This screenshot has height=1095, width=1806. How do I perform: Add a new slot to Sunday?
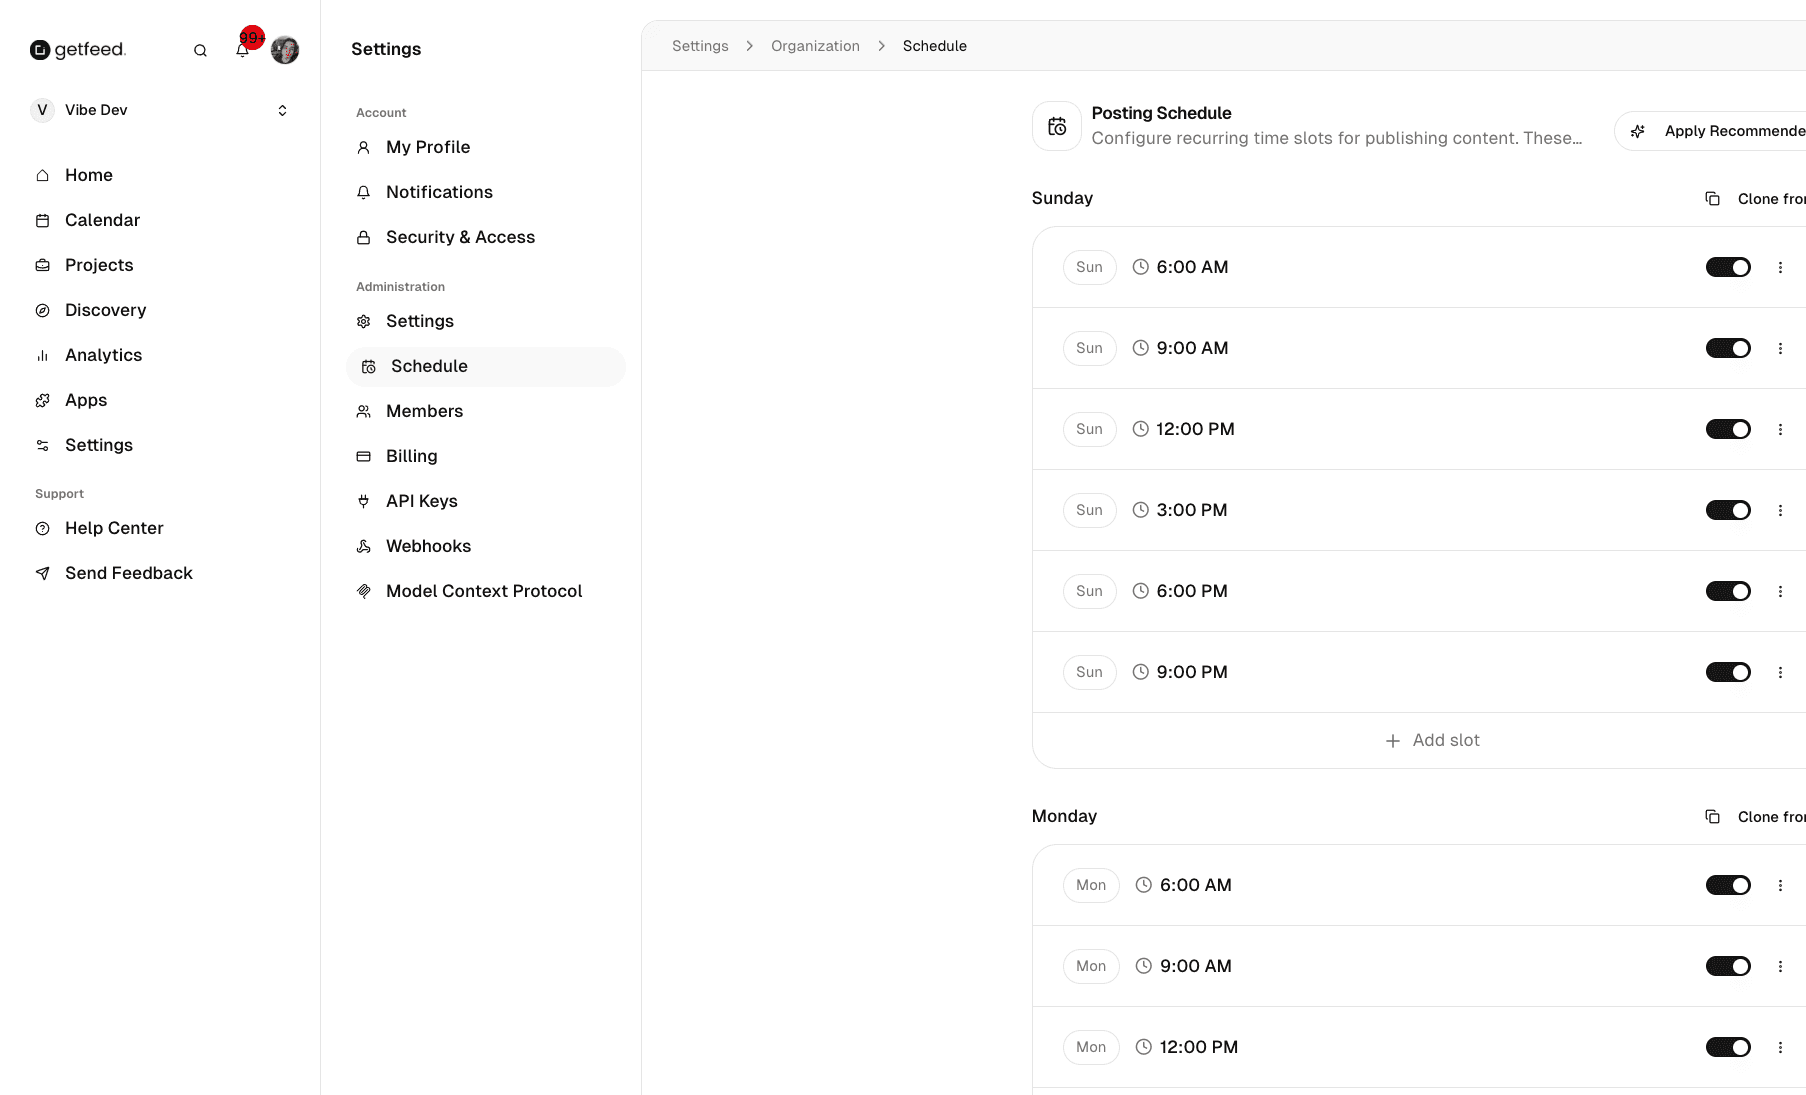(x=1432, y=740)
